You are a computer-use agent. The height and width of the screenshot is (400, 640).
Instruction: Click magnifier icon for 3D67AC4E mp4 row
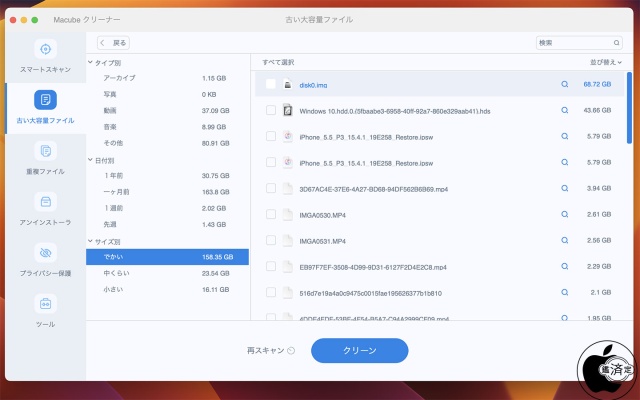(x=564, y=189)
